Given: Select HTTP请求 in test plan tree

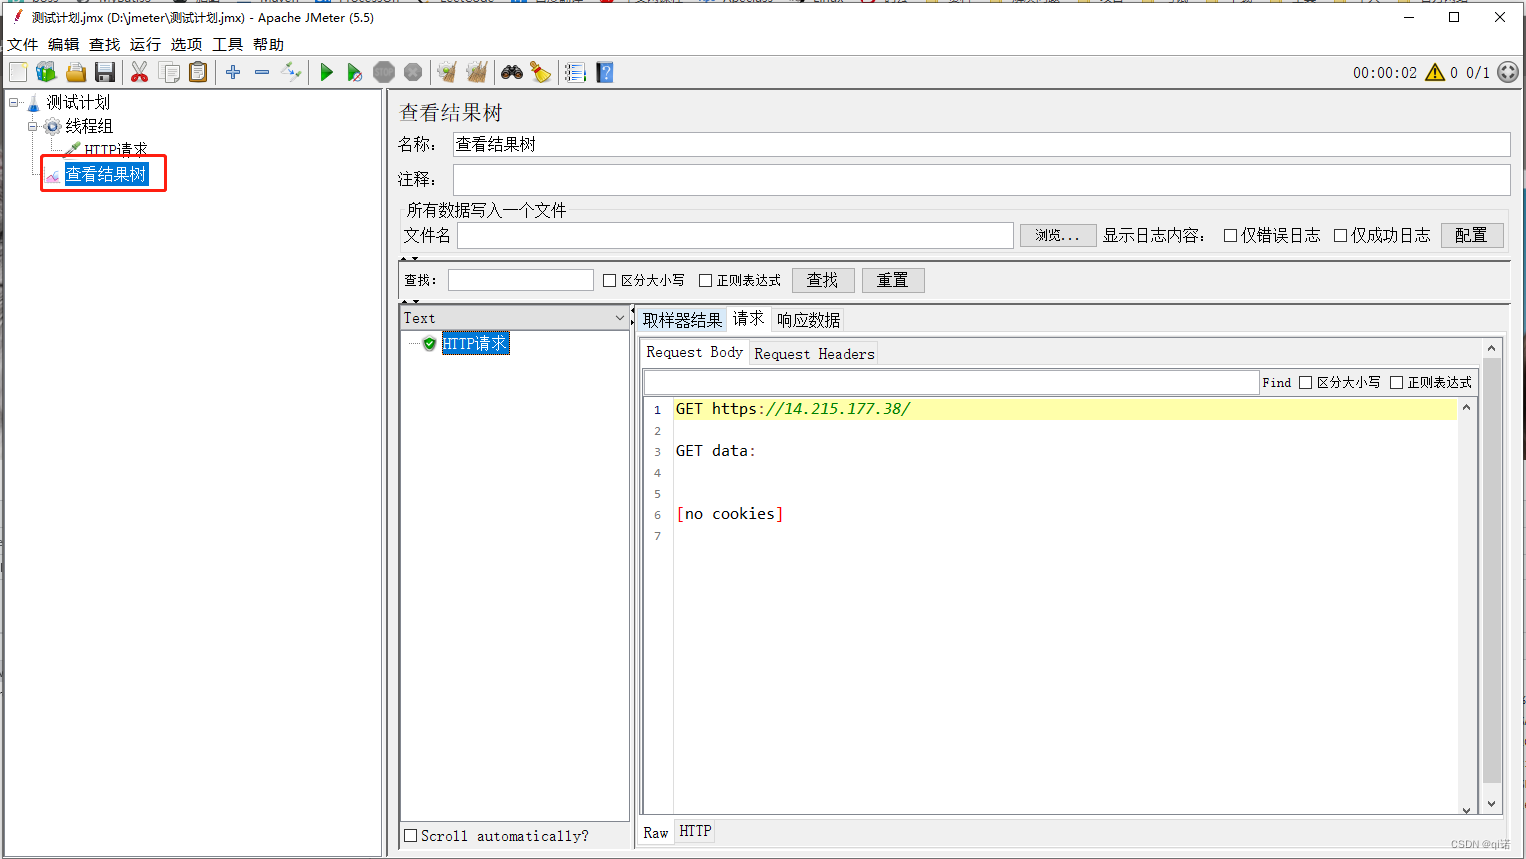Looking at the screenshot, I should point(115,150).
